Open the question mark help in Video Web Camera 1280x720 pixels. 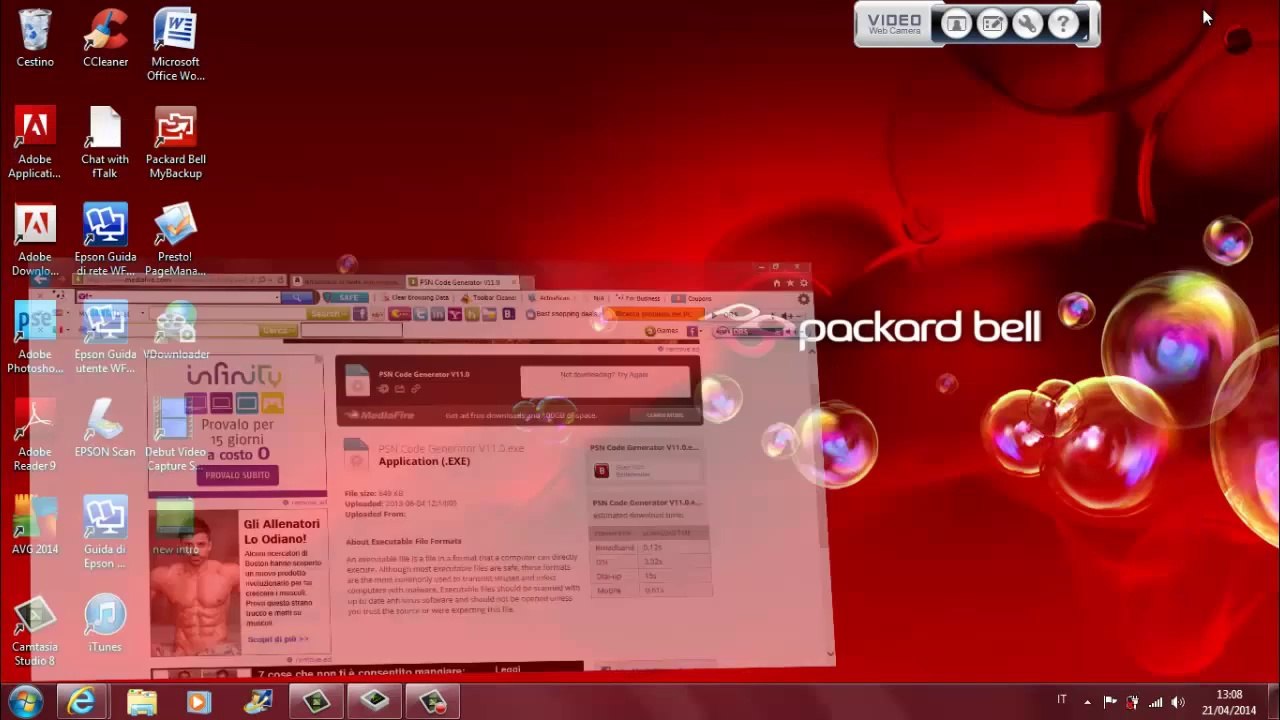(1063, 24)
